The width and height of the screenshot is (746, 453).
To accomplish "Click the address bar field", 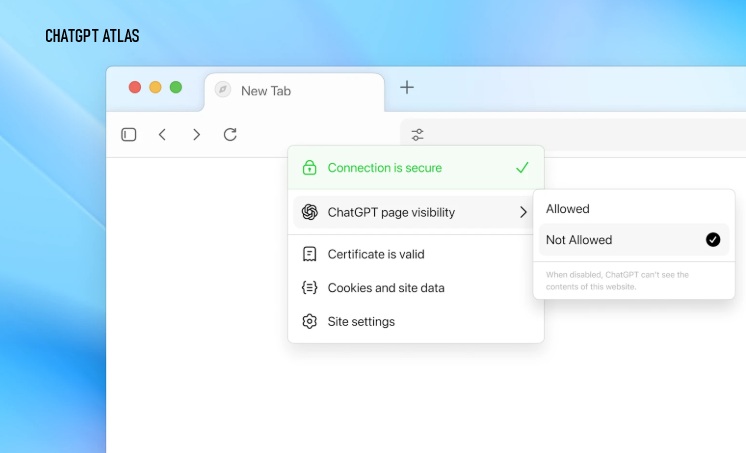I will click(x=573, y=135).
